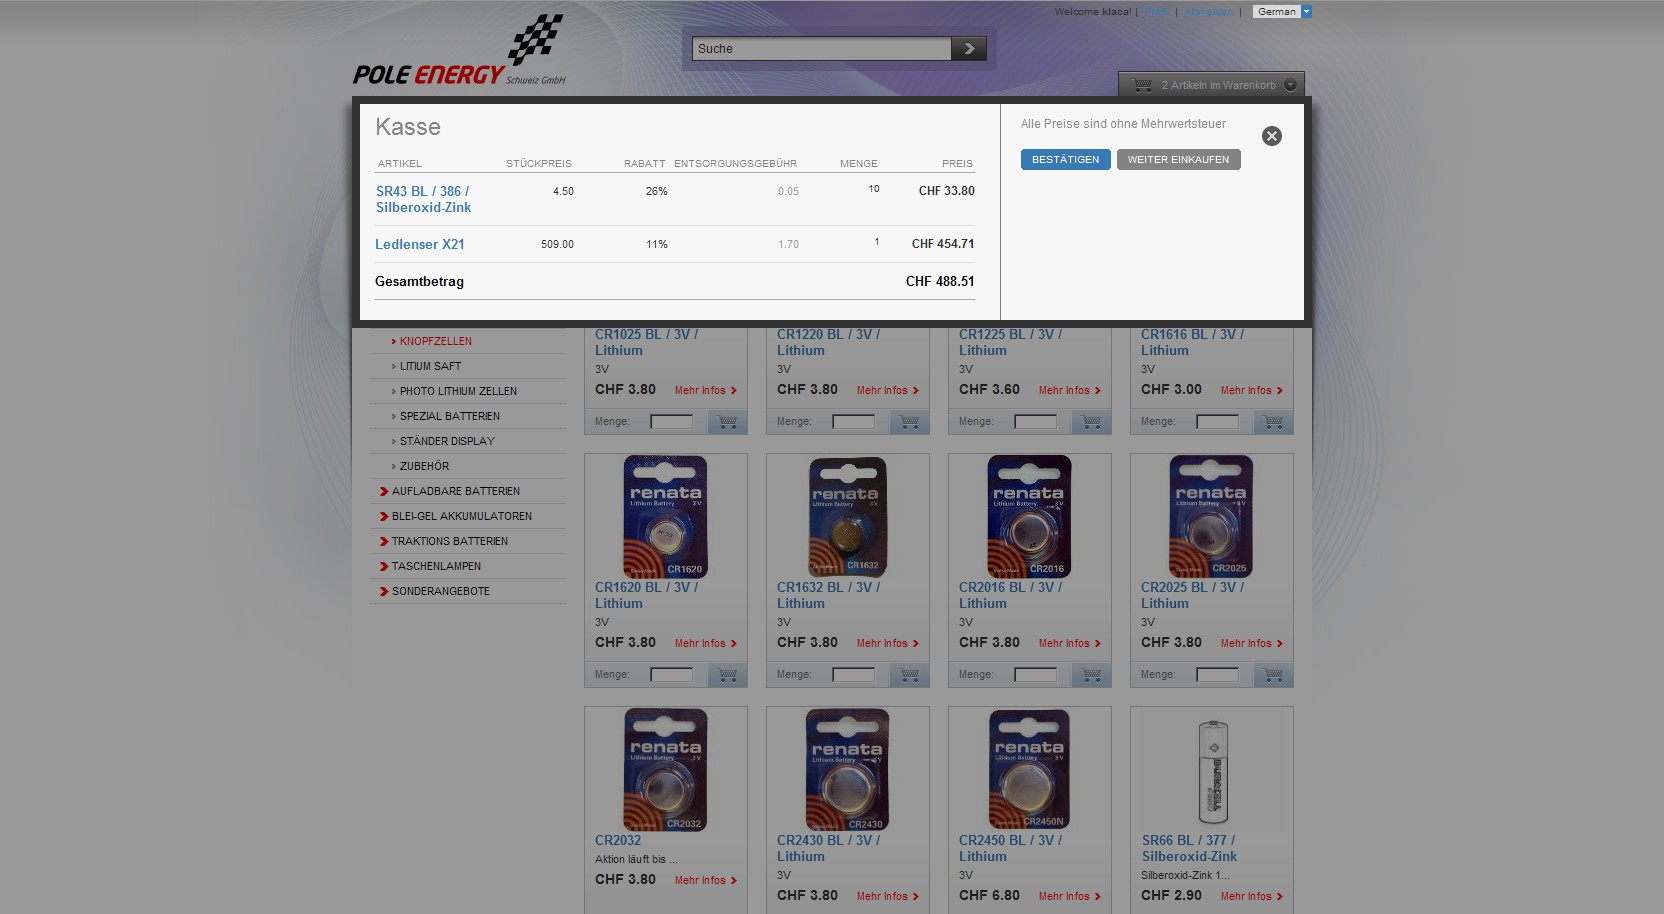Select the Litium Saft category

click(x=430, y=366)
